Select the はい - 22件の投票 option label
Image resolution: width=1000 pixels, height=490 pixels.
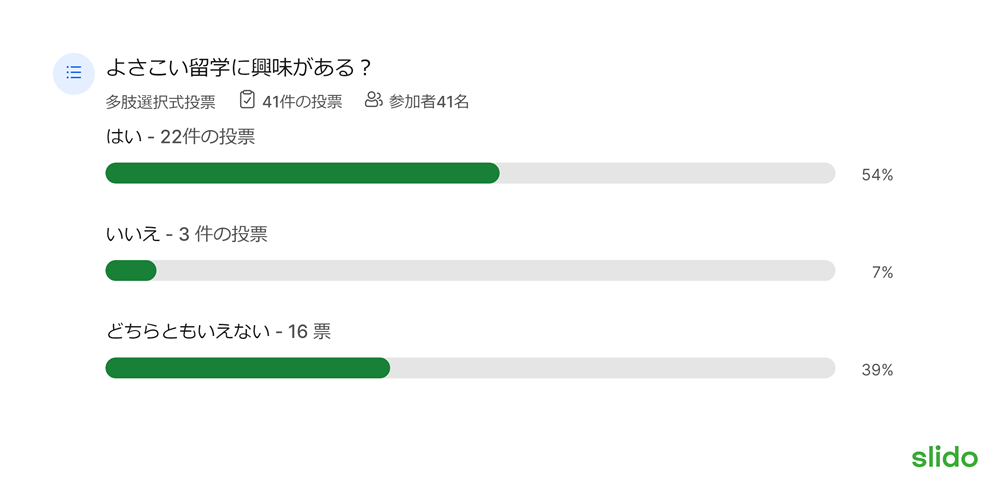(x=180, y=137)
